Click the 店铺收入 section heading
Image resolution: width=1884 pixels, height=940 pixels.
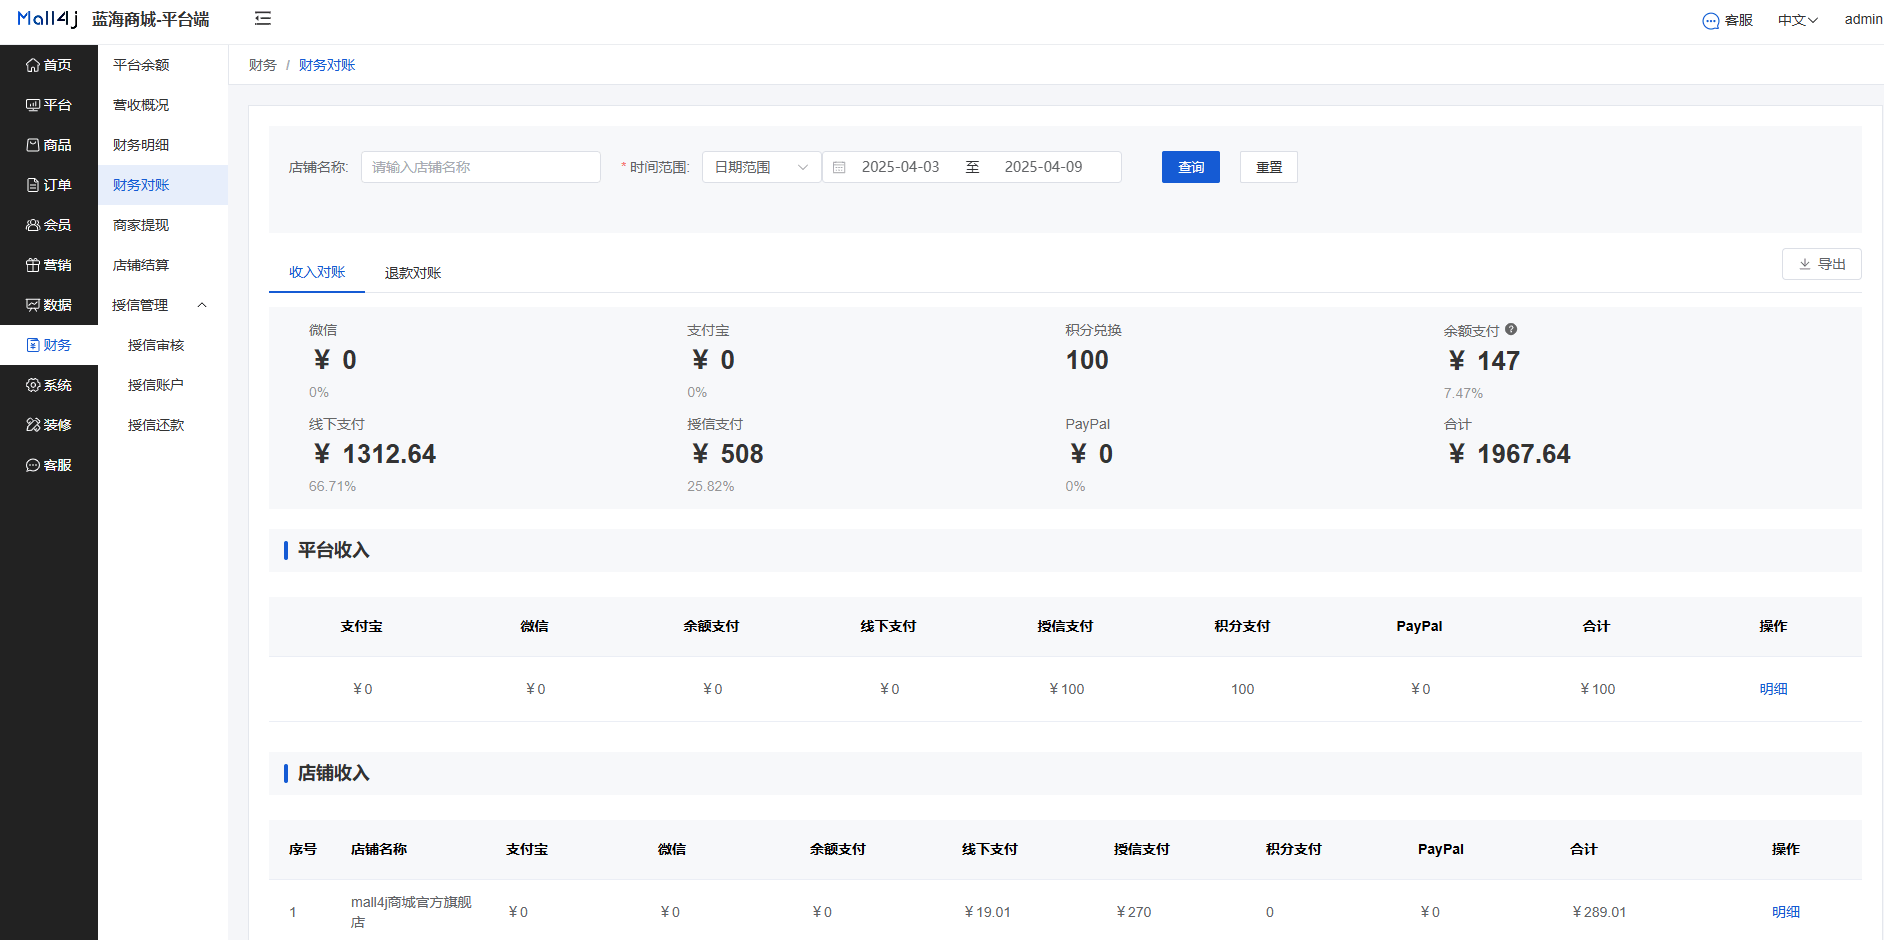[x=334, y=773]
